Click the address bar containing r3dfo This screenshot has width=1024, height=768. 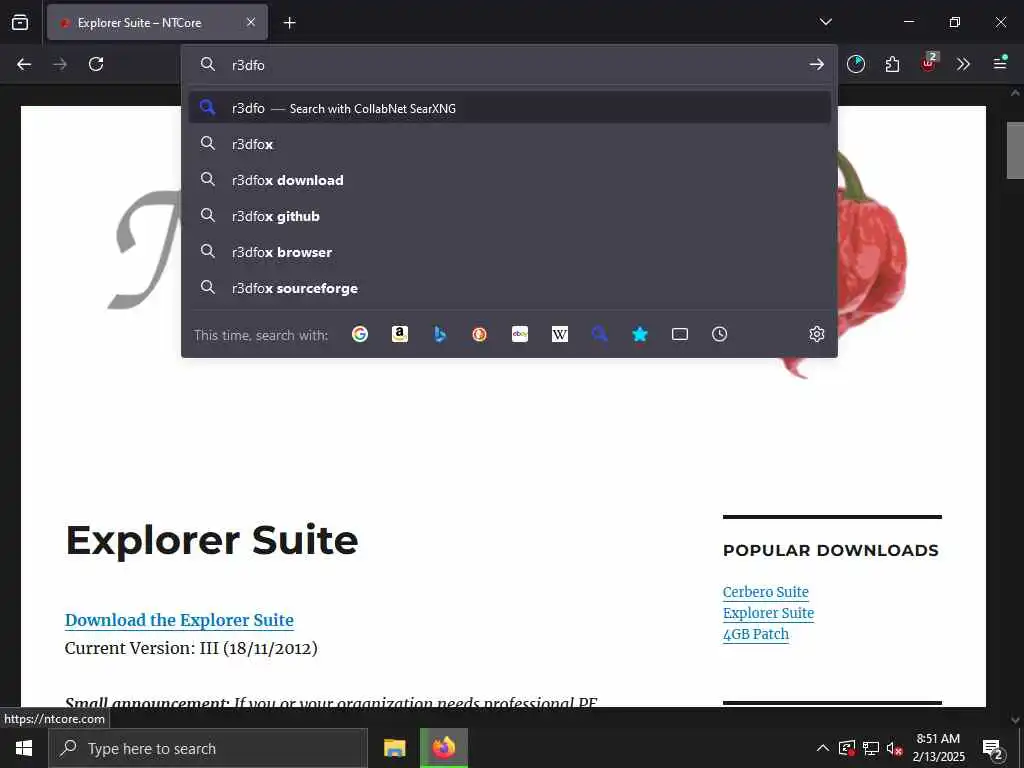click(509, 65)
